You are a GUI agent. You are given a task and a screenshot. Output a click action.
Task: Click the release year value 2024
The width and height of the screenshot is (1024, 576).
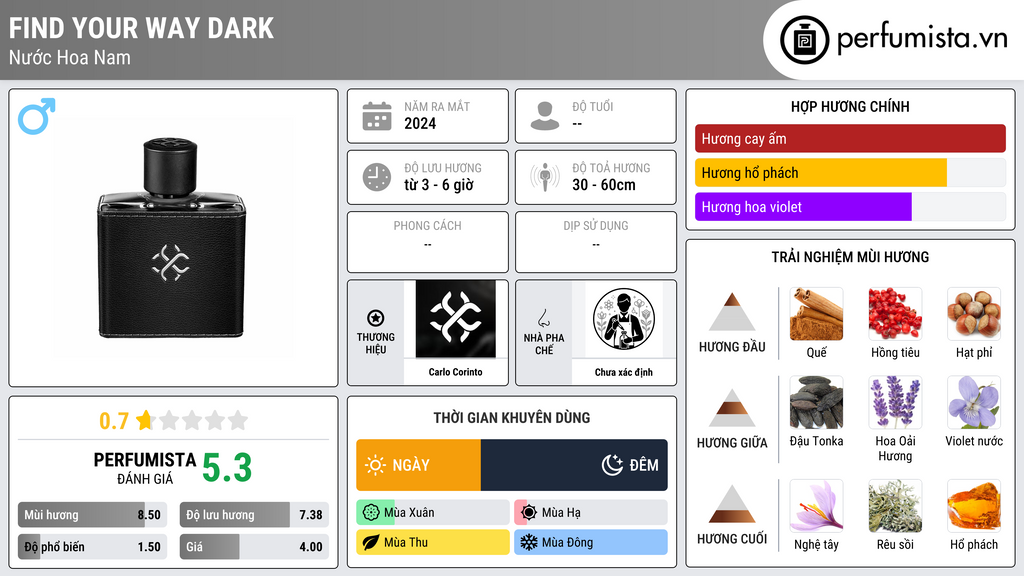(x=420, y=123)
